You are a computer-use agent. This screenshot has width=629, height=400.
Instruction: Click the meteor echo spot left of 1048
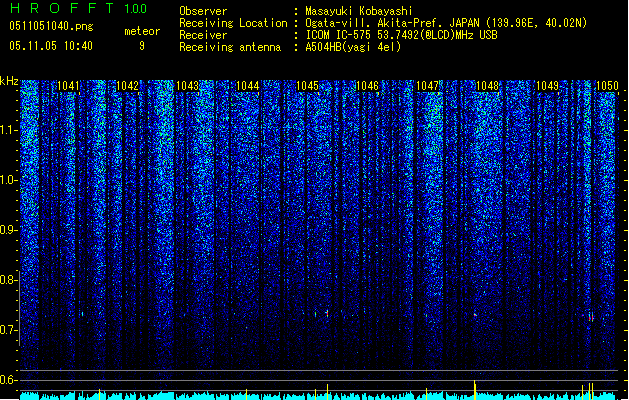point(475,315)
